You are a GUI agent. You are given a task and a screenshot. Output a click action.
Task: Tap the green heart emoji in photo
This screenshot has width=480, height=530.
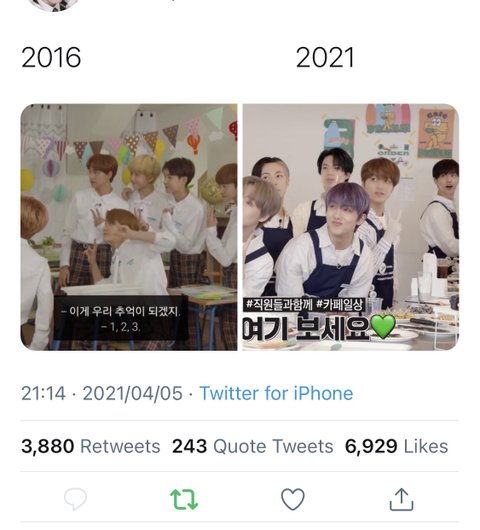(x=383, y=327)
